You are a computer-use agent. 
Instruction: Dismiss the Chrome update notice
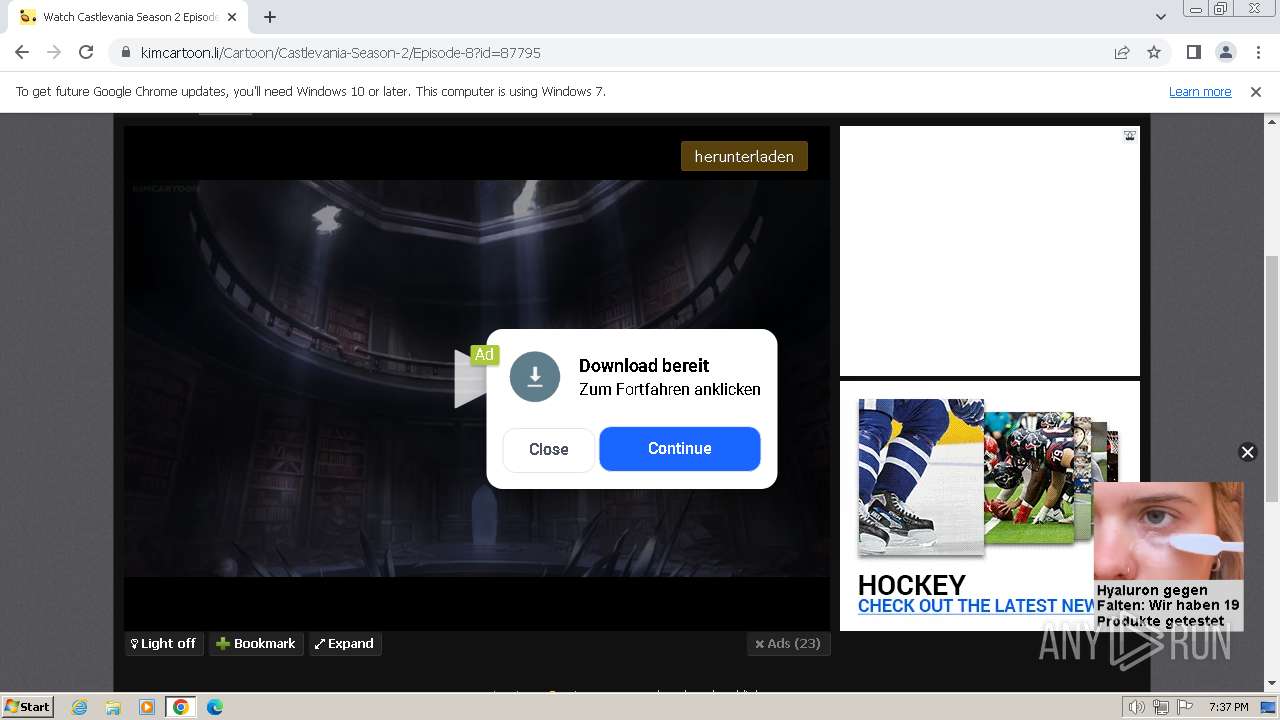(x=1256, y=91)
